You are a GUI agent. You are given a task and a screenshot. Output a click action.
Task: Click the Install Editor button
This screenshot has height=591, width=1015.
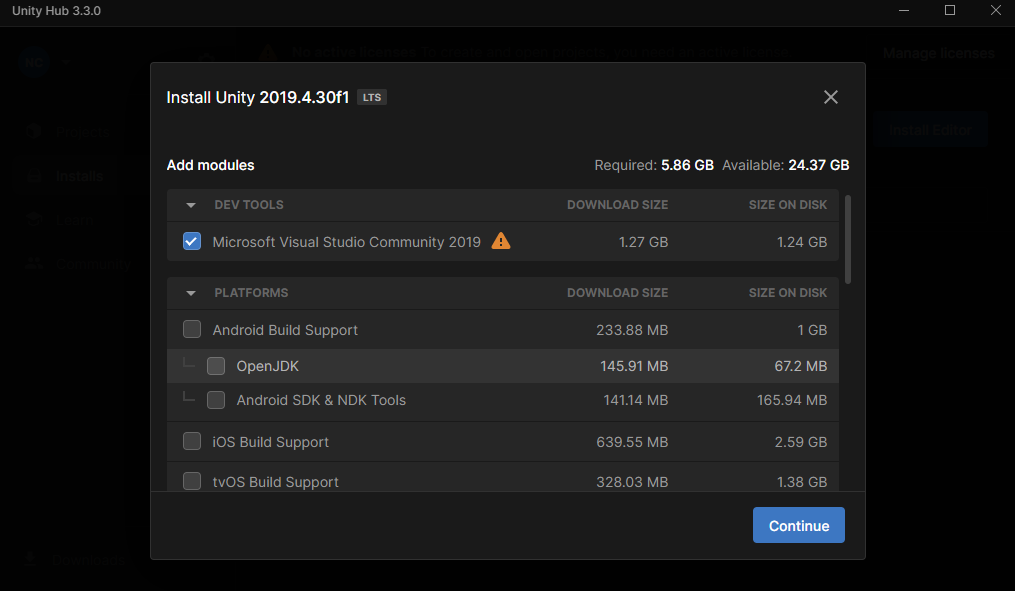[x=929, y=129]
